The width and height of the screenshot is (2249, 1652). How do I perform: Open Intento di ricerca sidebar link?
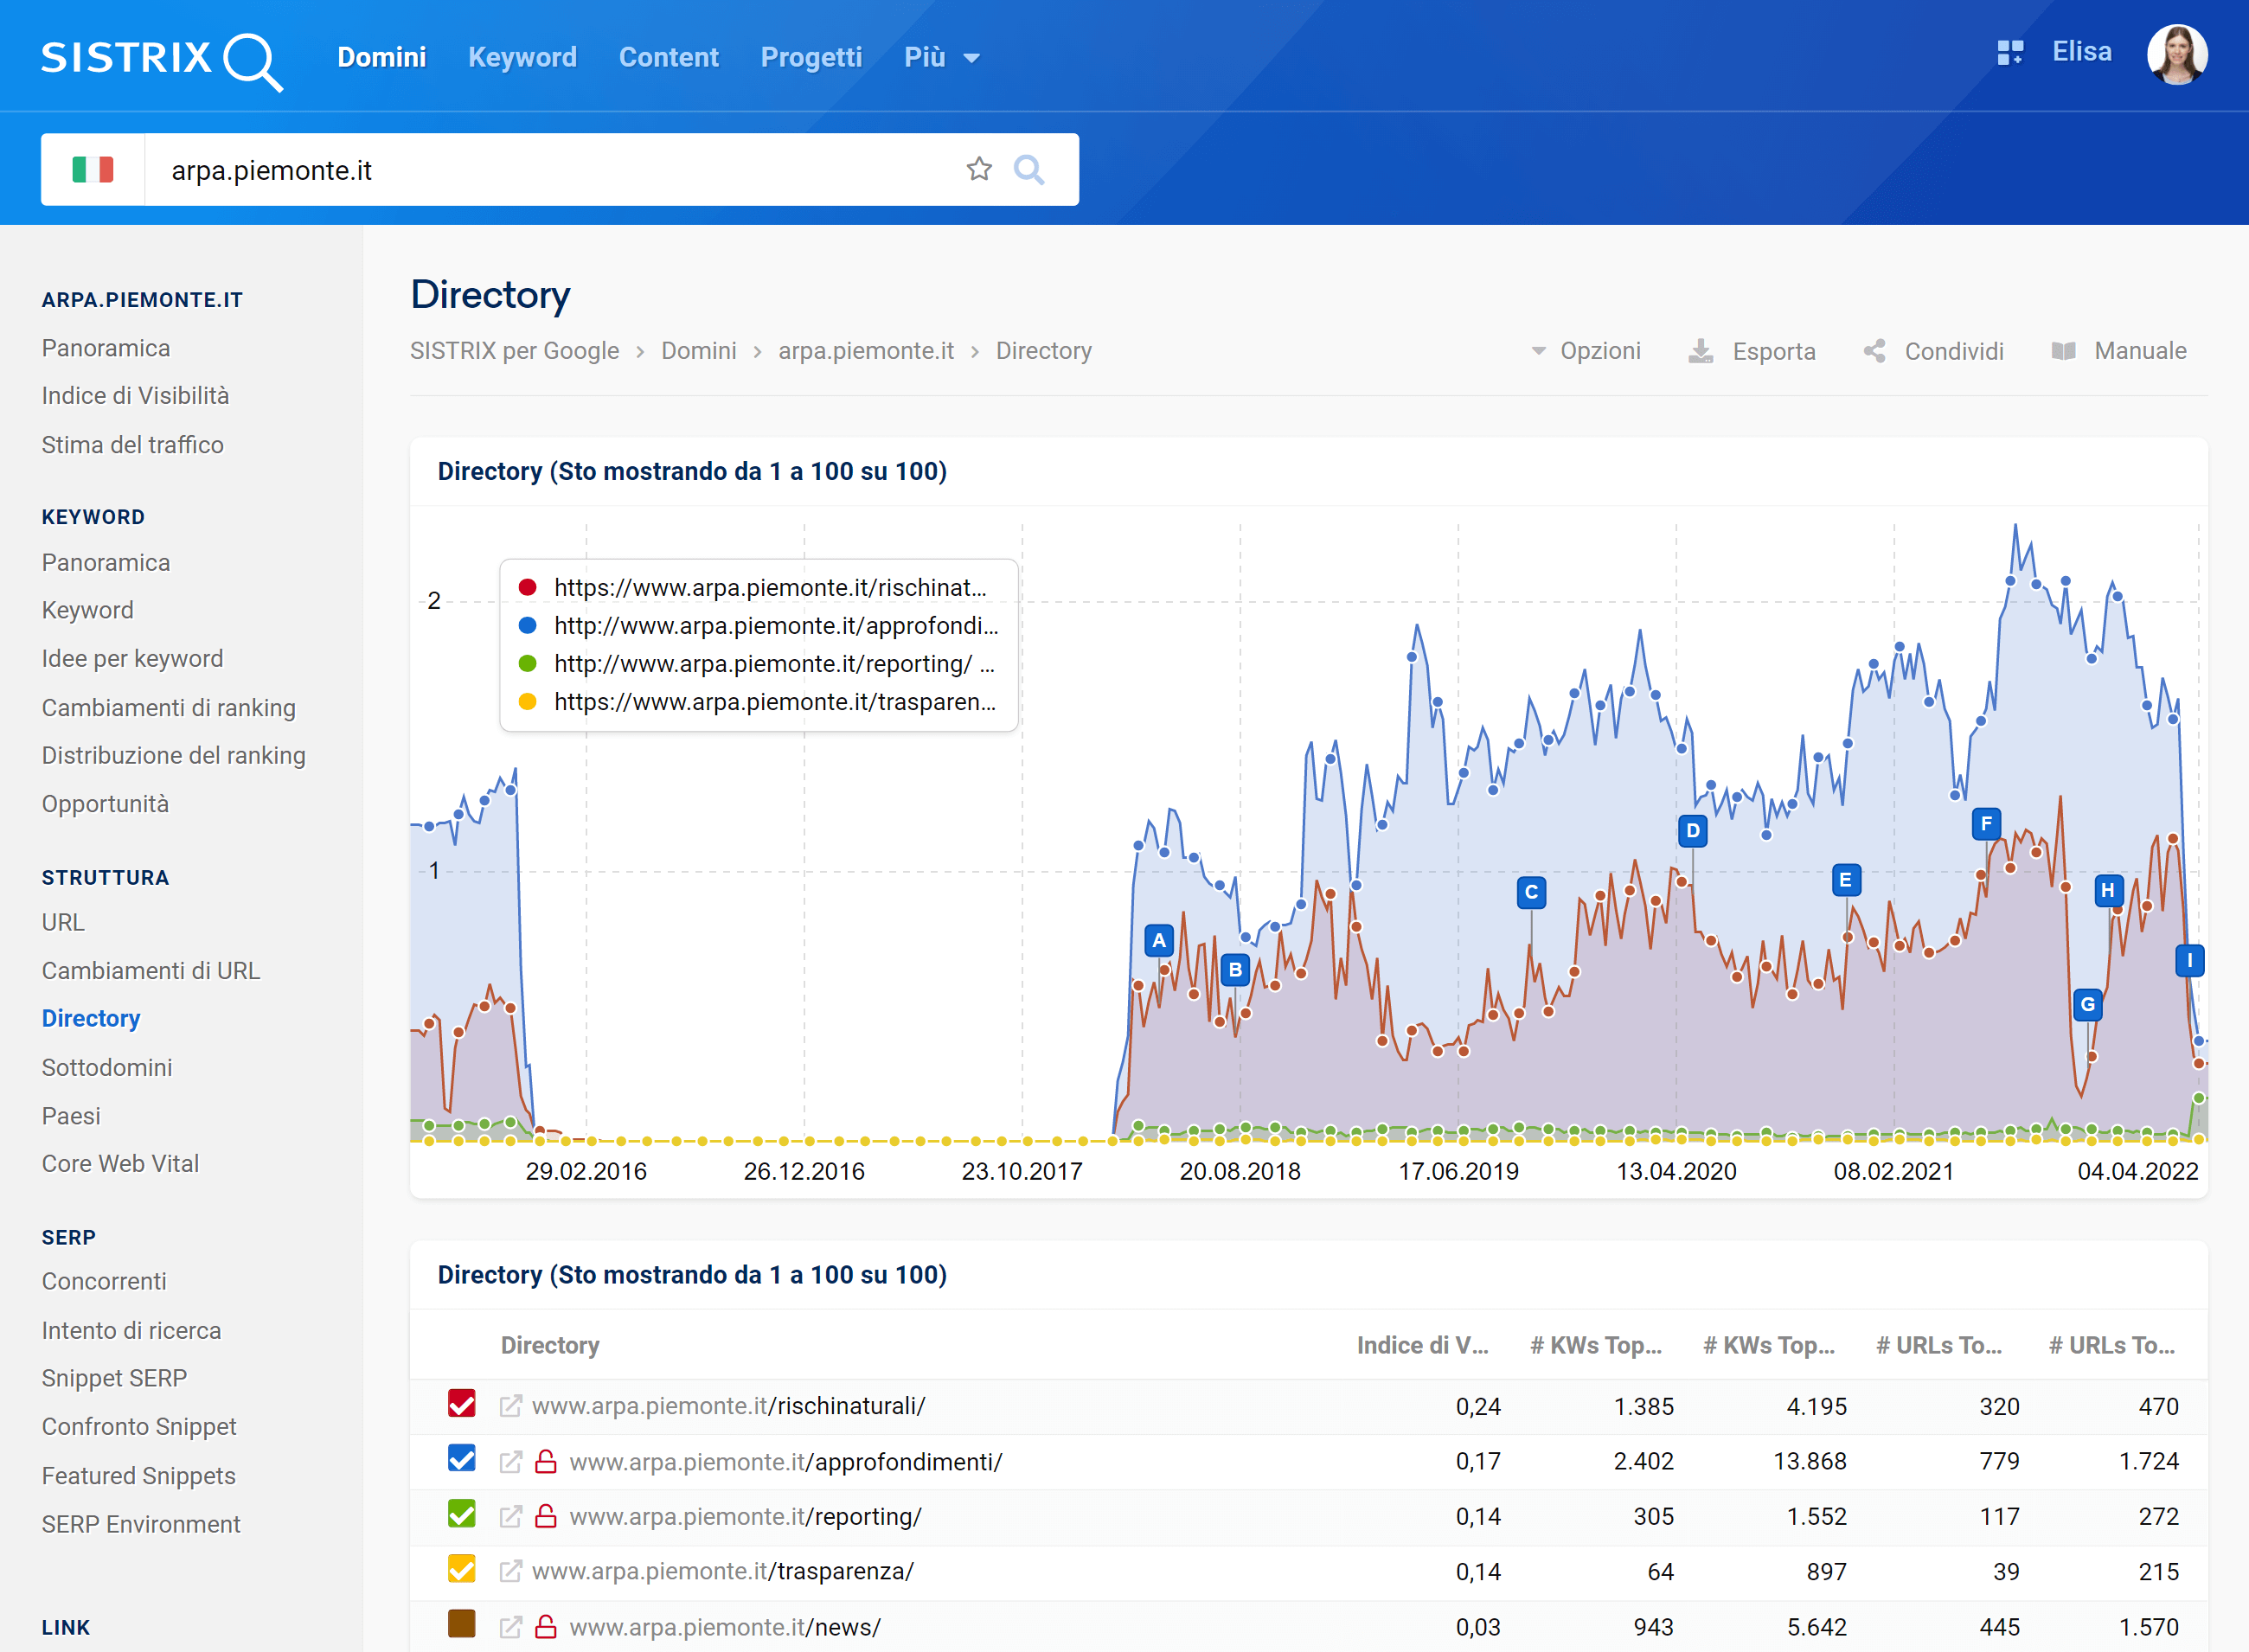131,1331
